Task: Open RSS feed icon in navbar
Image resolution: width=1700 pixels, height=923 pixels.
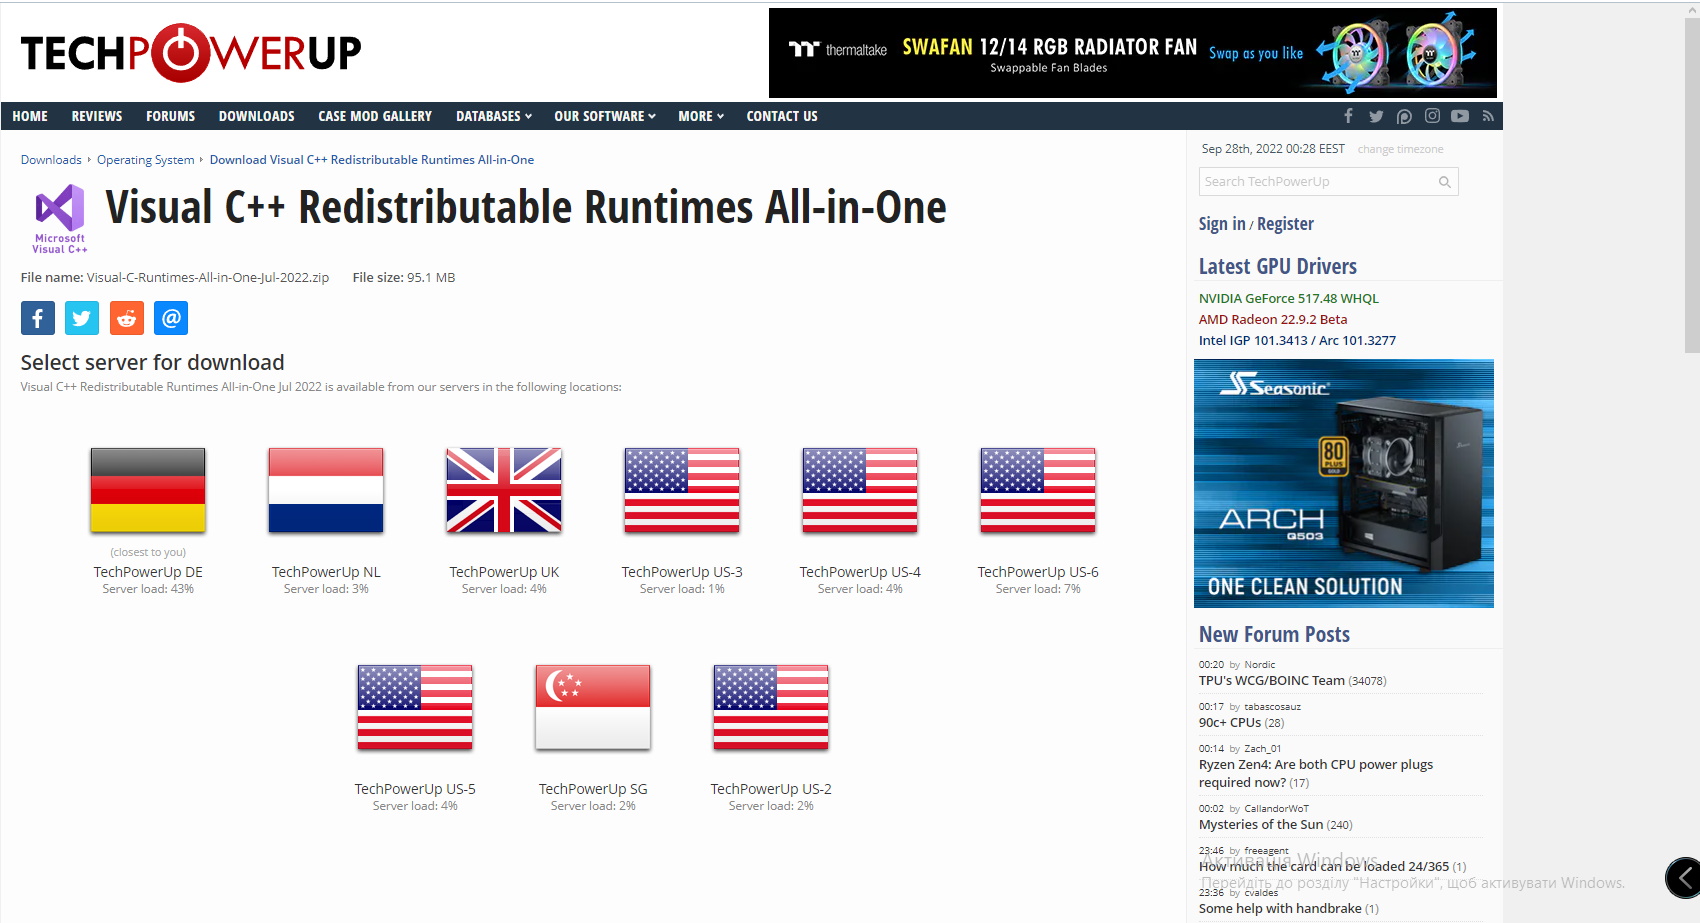Action: [x=1488, y=116]
